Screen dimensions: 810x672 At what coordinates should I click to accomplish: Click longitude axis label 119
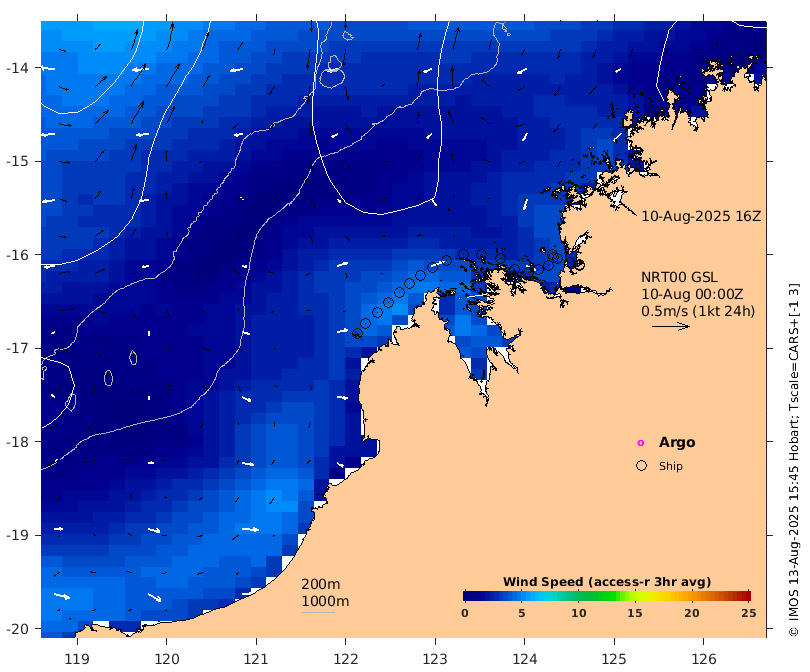point(77,659)
